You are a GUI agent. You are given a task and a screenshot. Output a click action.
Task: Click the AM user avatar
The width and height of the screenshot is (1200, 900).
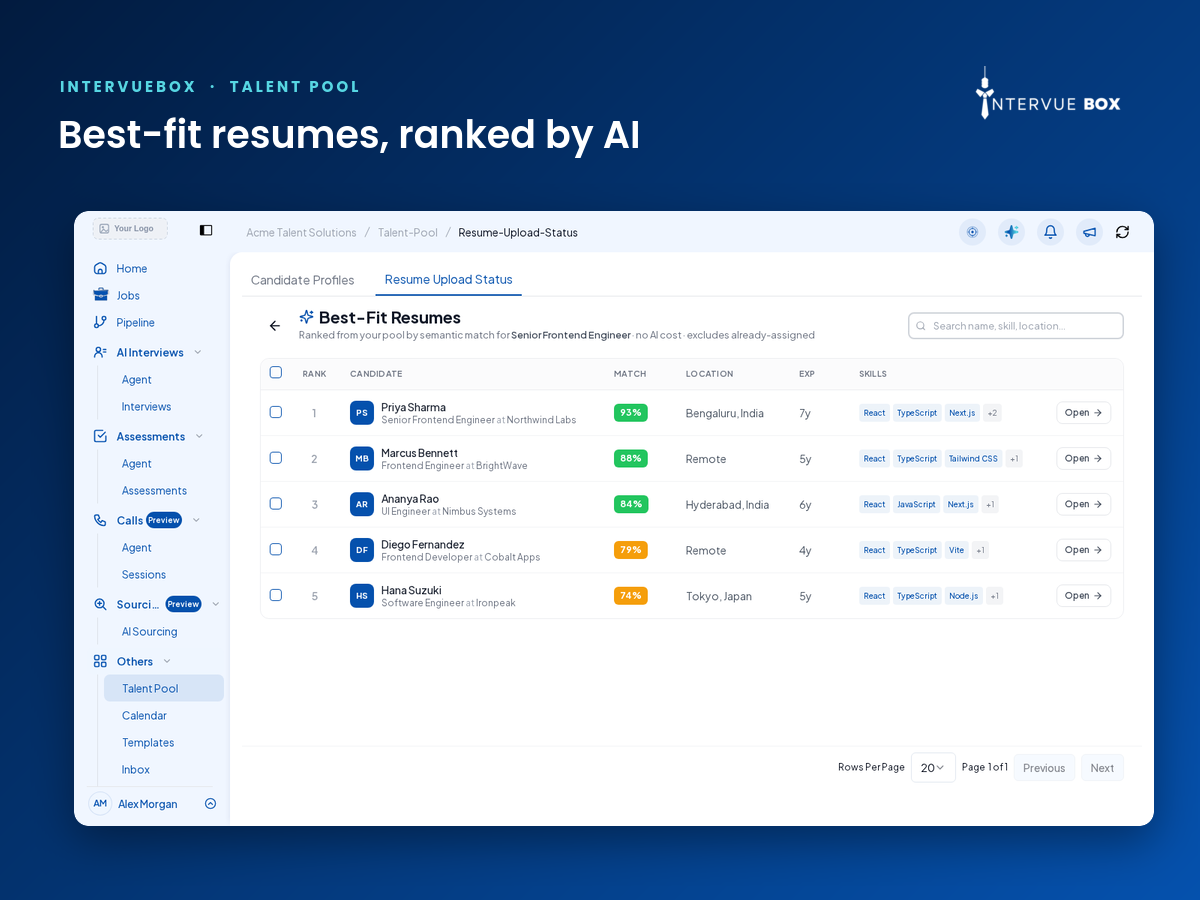[100, 803]
